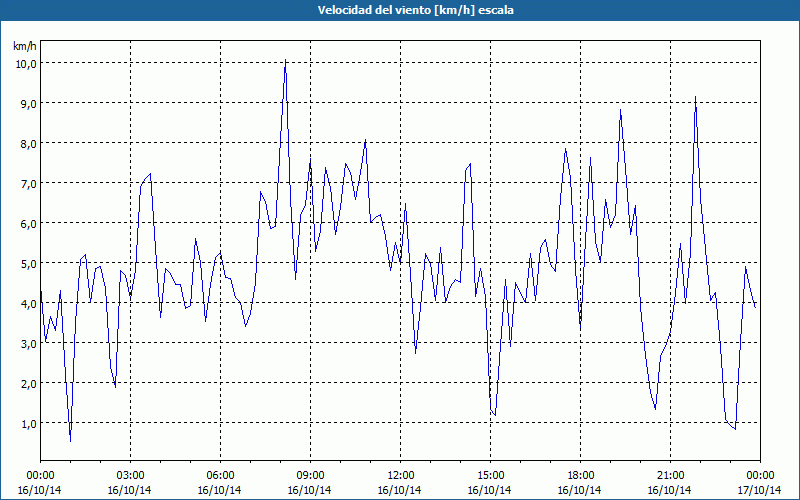Click the '17/10/14' date label on the x-axis

760,490
